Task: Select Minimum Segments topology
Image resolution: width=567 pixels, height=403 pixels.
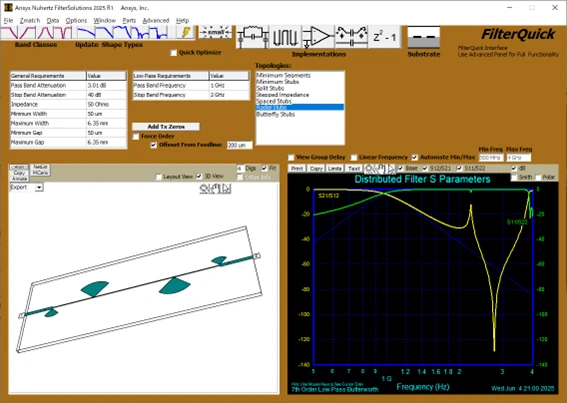Action: click(x=283, y=75)
